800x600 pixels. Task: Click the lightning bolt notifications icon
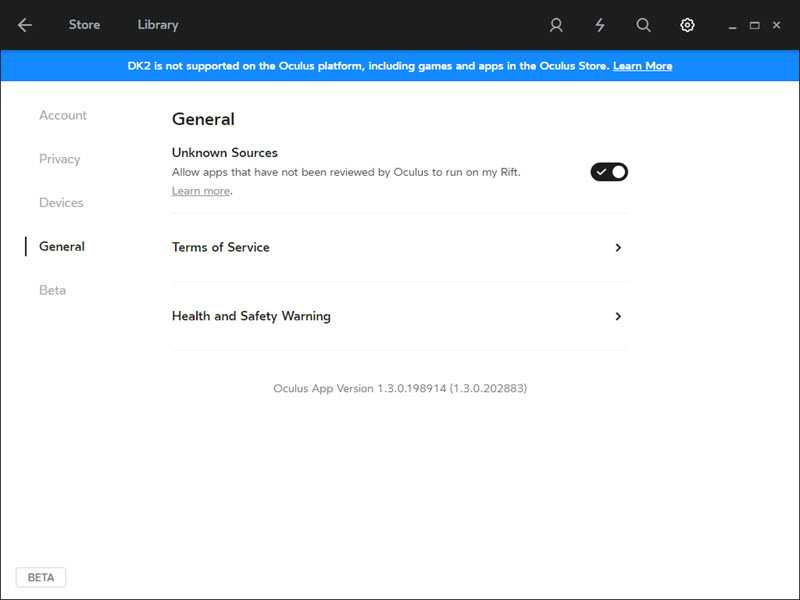click(600, 25)
